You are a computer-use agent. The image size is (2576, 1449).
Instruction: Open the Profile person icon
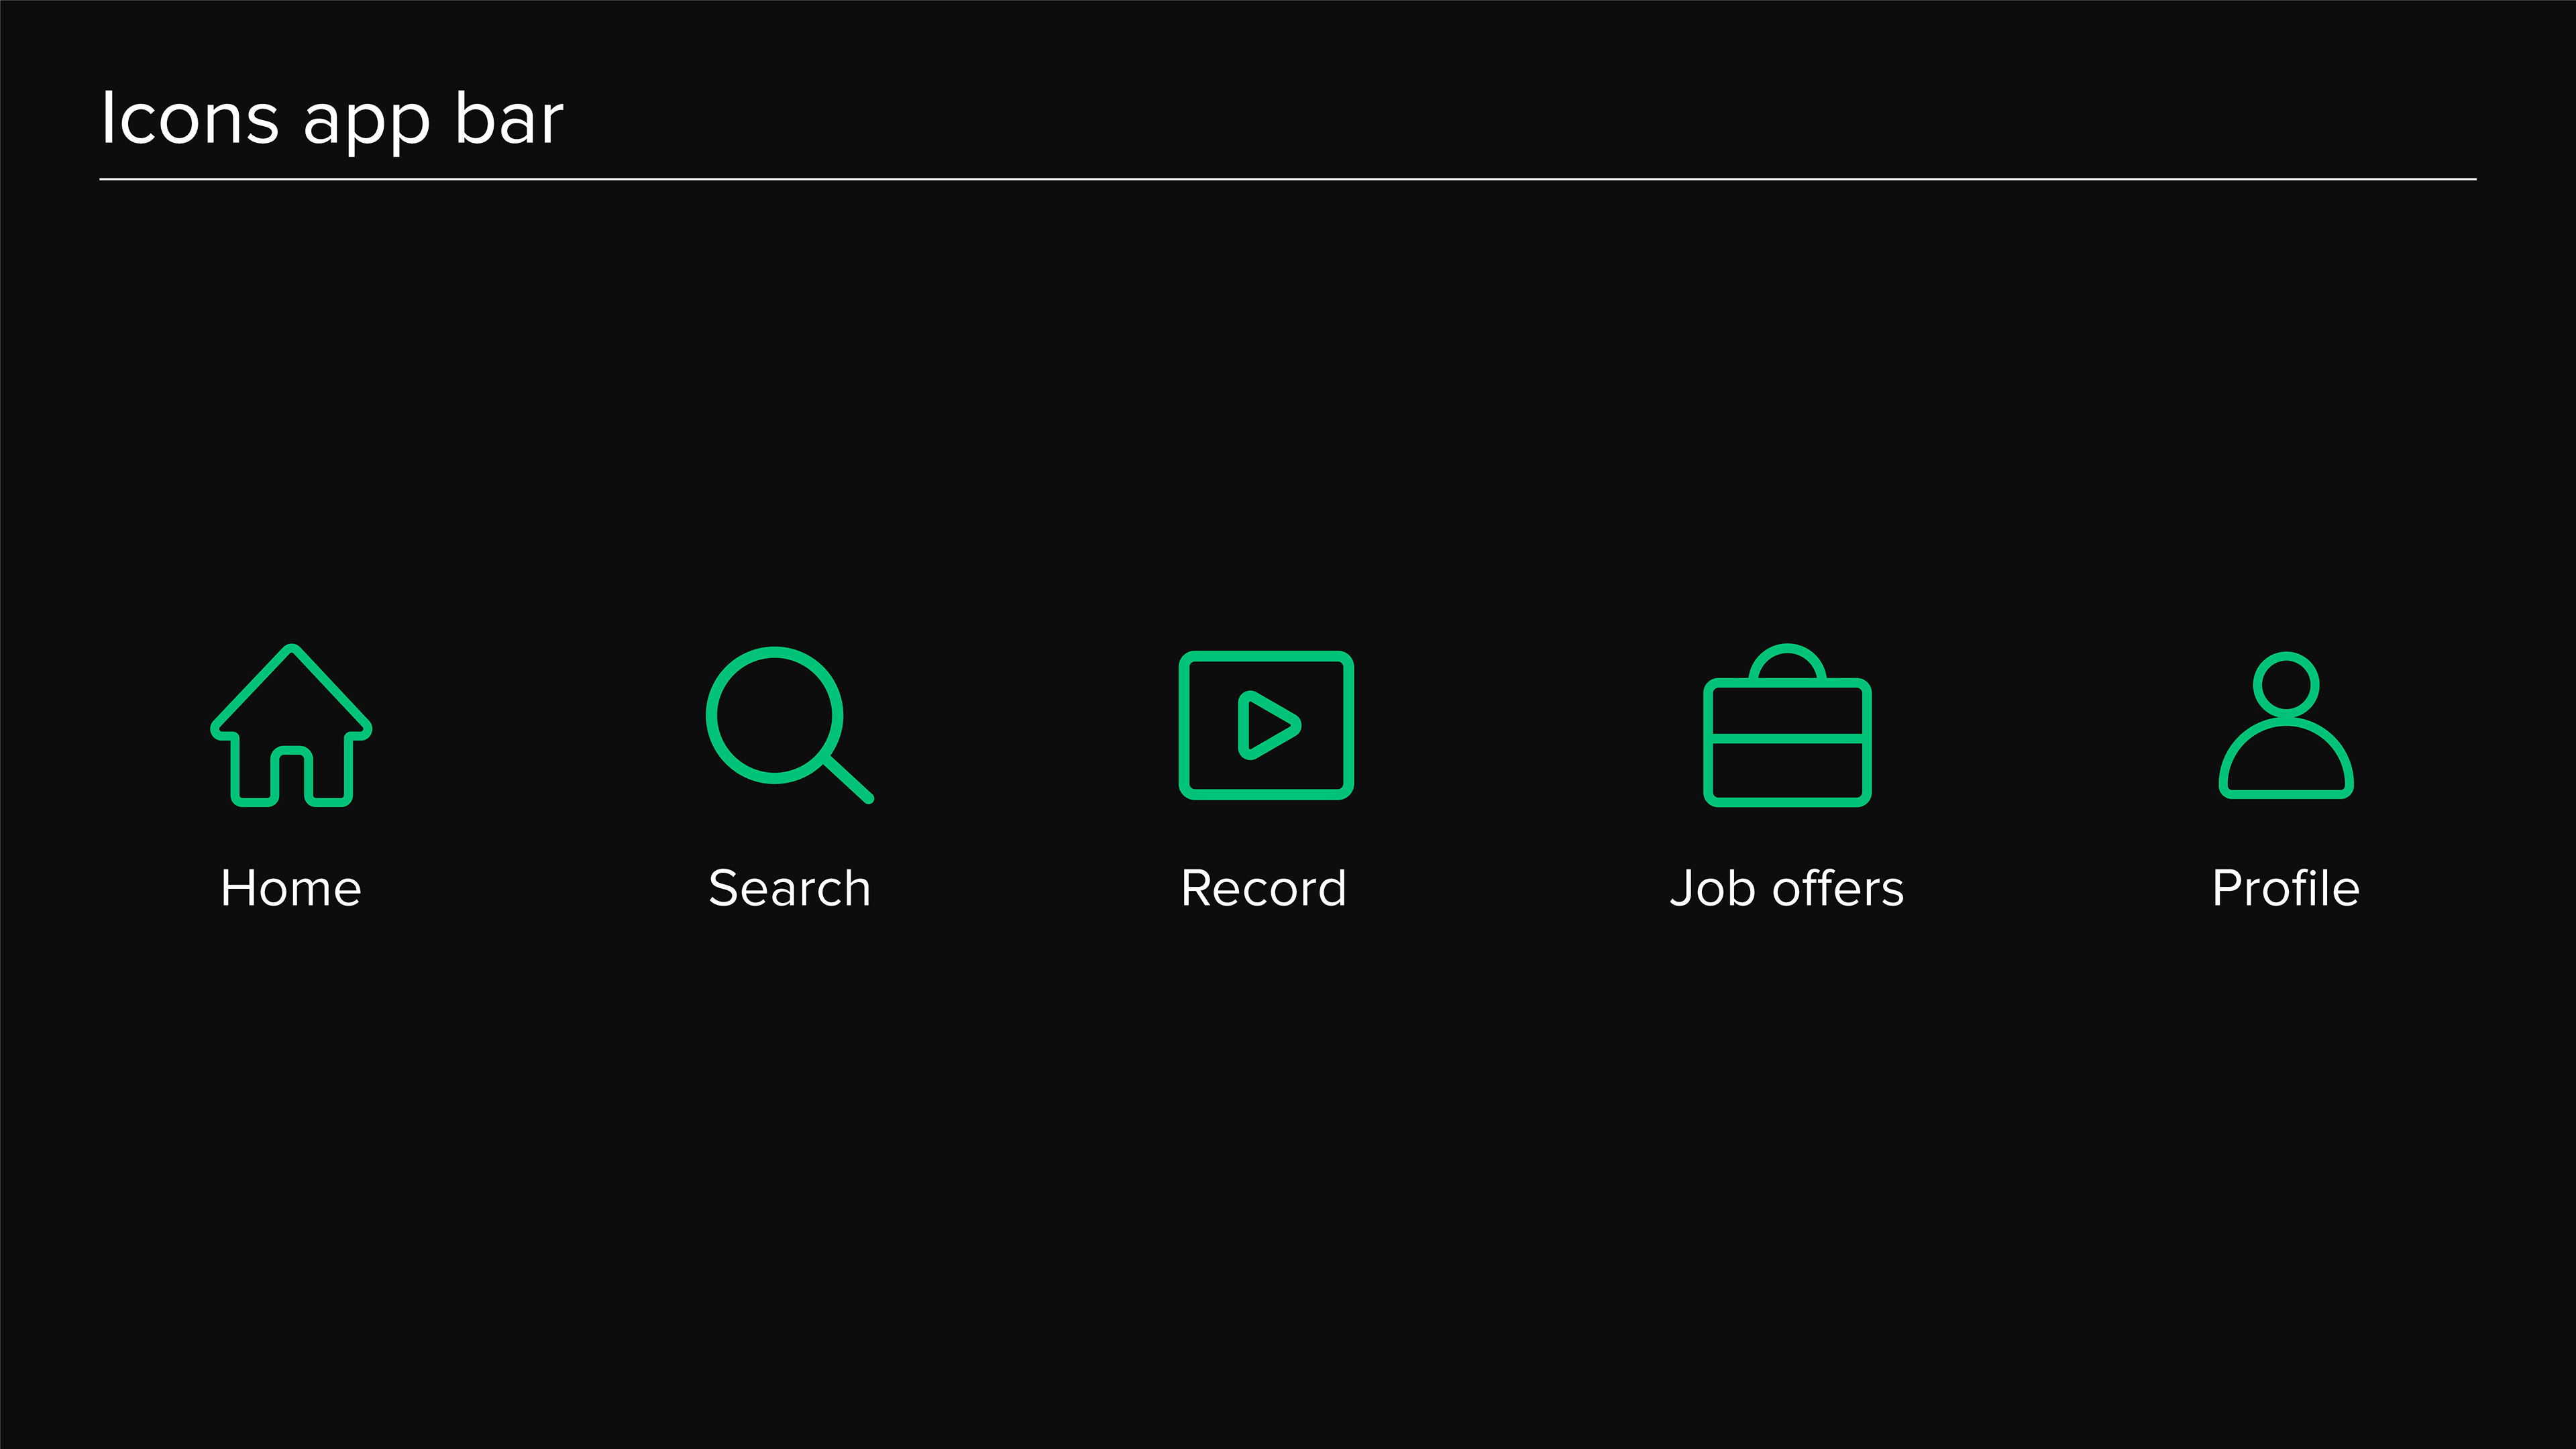click(x=2286, y=725)
